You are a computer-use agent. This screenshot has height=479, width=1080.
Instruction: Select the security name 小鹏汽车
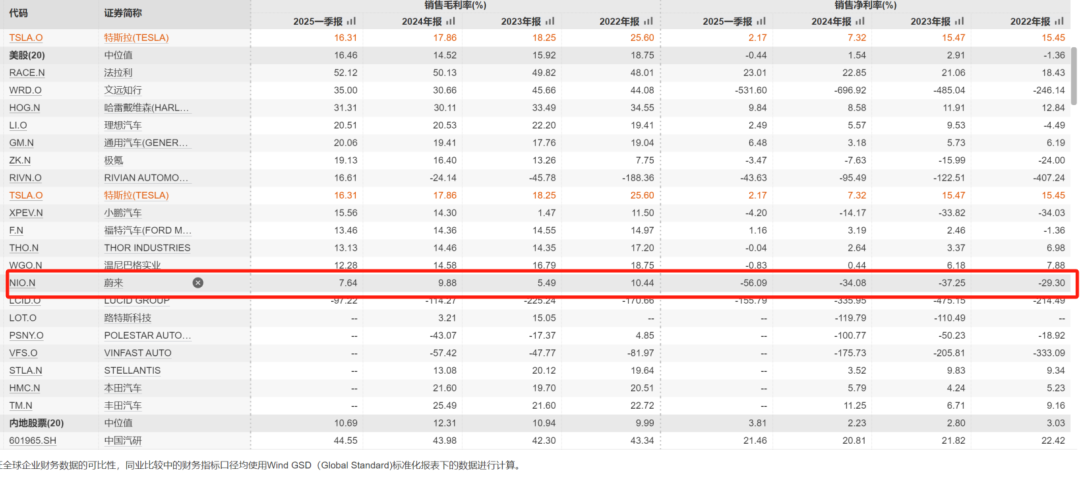123,213
